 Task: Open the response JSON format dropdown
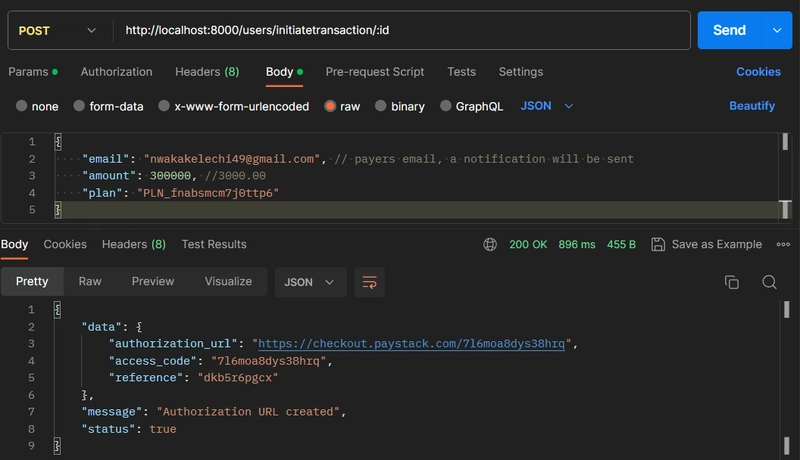[x=310, y=282]
